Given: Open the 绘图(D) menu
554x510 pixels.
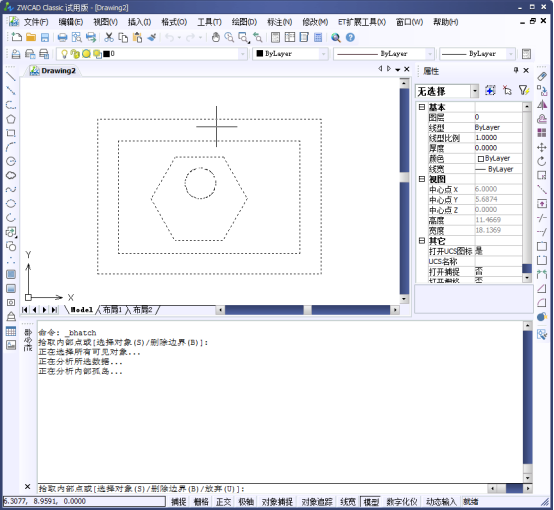Looking at the screenshot, I should 244,22.
